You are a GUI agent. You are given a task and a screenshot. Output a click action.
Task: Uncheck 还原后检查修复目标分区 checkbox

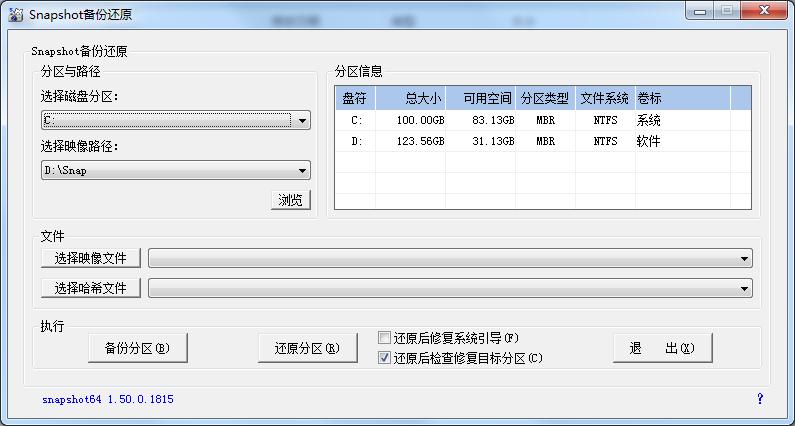(x=385, y=357)
